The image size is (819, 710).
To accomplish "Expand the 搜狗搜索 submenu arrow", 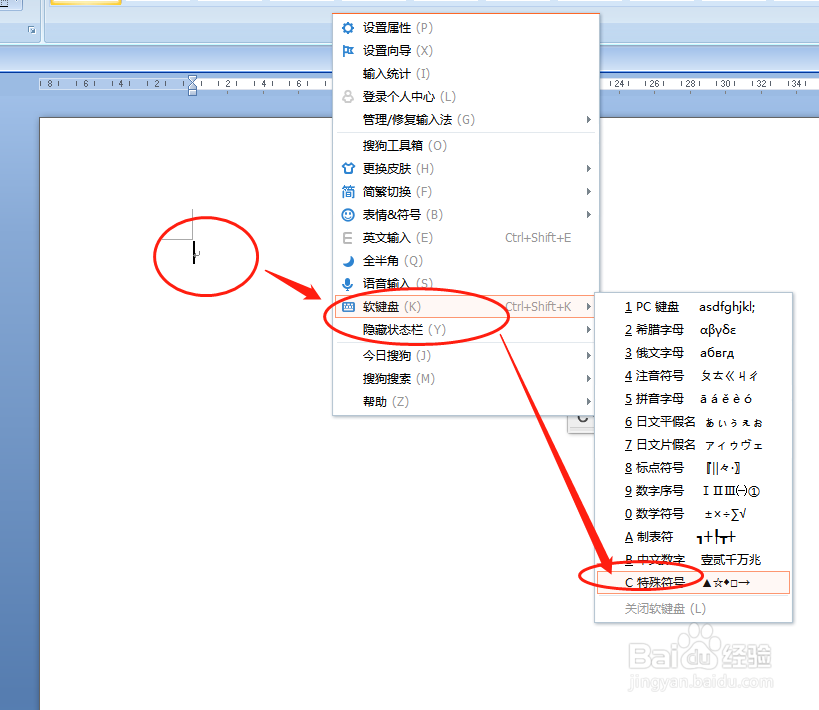I will coord(588,379).
